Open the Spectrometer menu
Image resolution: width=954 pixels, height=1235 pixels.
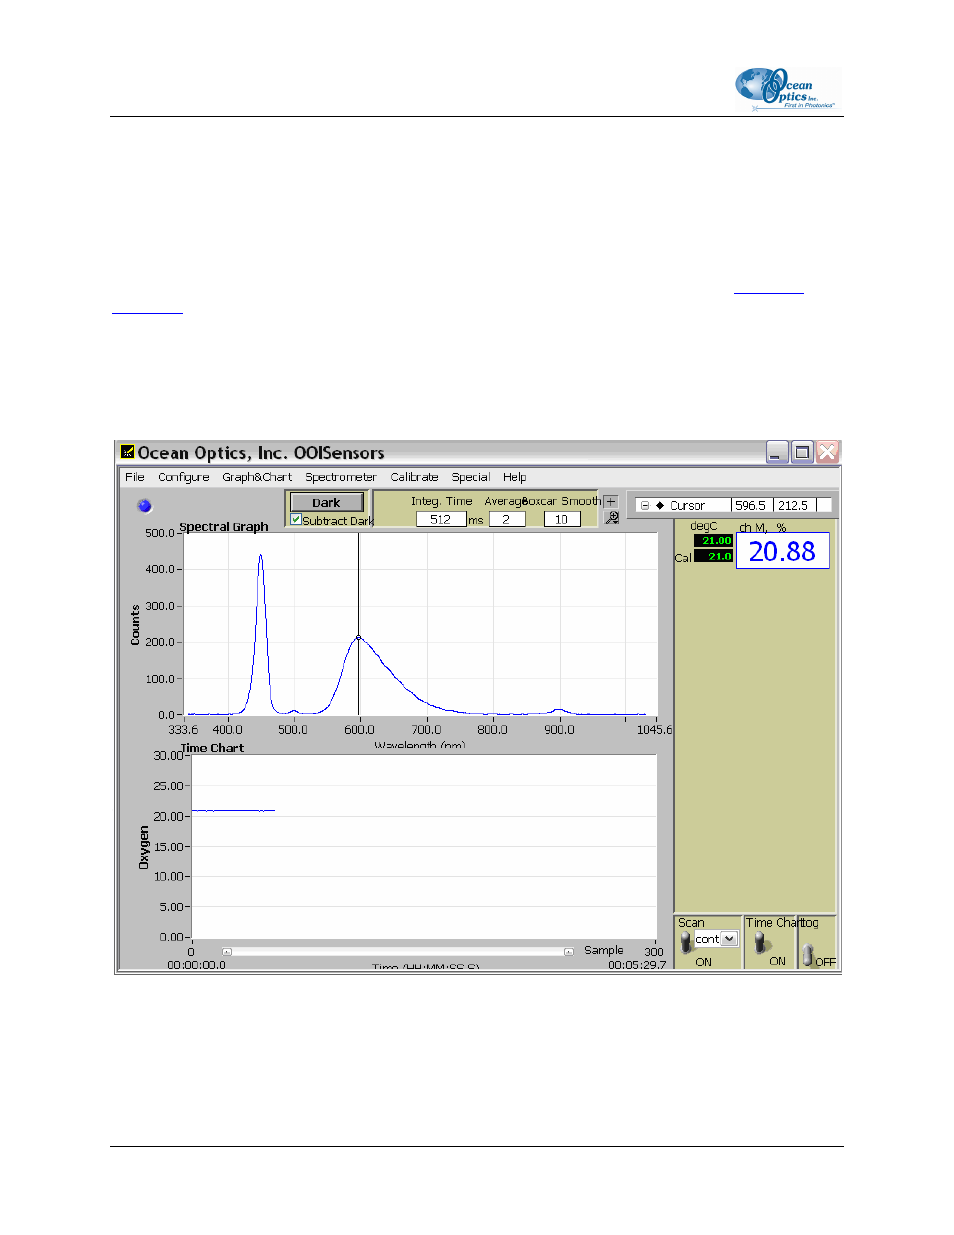(x=341, y=478)
